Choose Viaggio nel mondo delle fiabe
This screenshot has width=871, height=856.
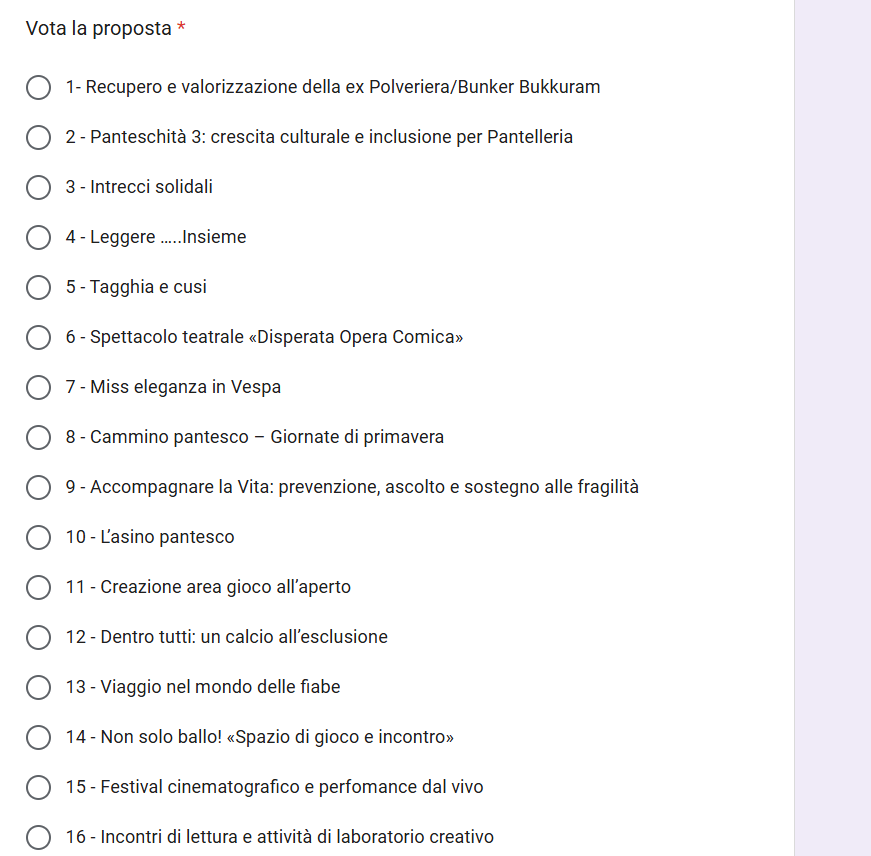tap(38, 687)
